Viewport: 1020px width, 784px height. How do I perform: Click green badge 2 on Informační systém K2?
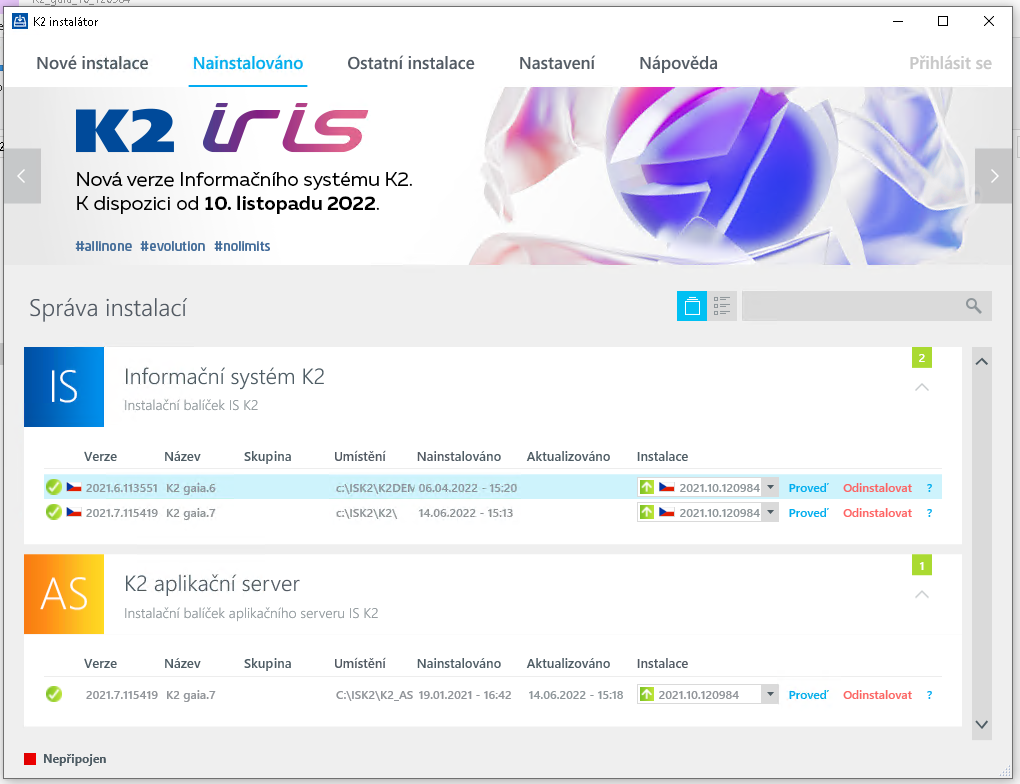tap(921, 358)
